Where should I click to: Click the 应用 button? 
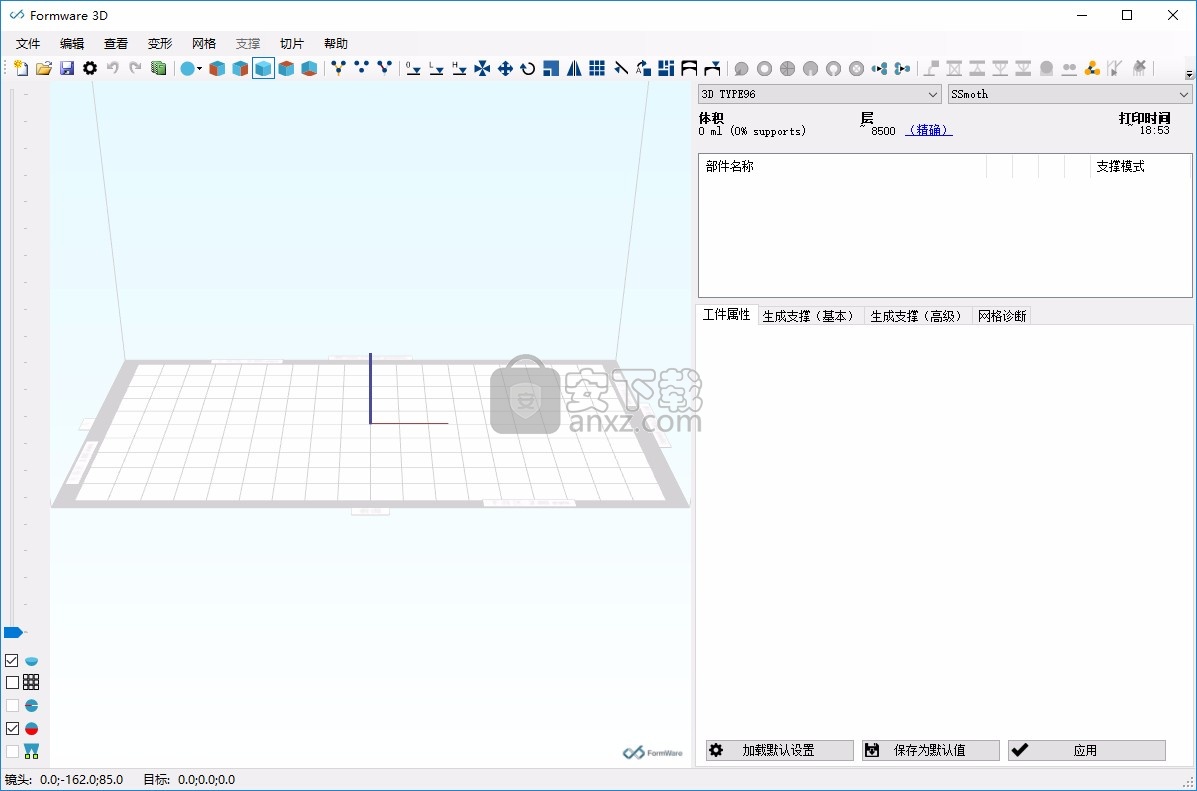click(1086, 751)
